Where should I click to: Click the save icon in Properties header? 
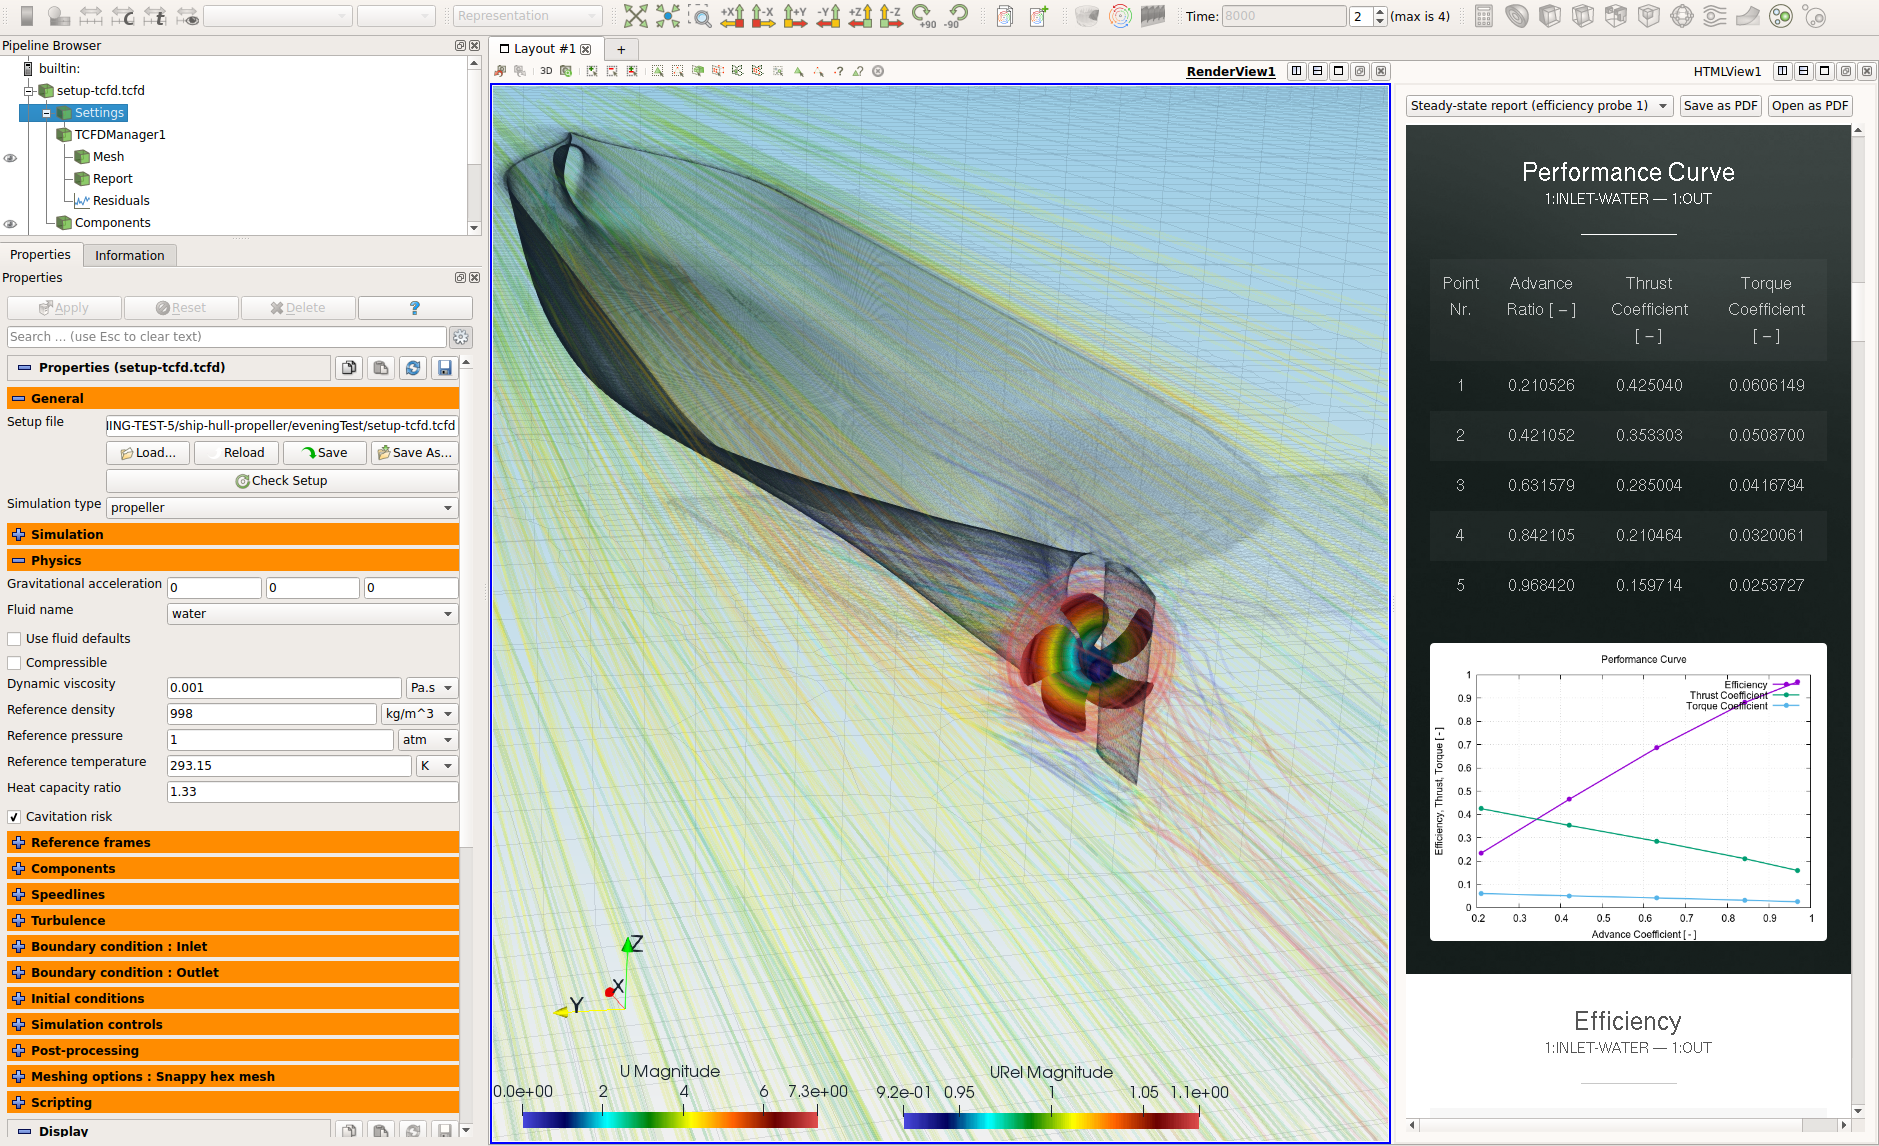click(x=445, y=368)
